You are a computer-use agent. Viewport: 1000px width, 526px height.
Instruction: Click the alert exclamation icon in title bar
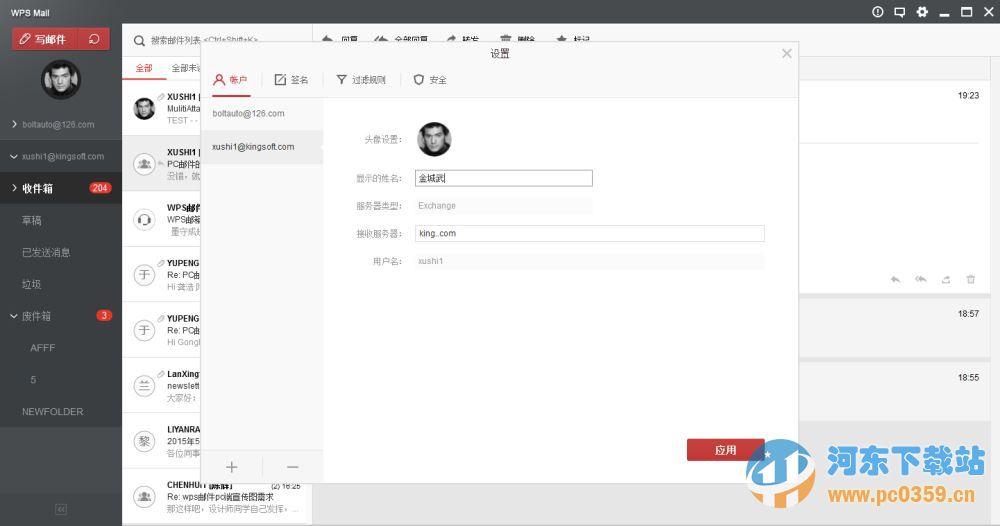[878, 11]
